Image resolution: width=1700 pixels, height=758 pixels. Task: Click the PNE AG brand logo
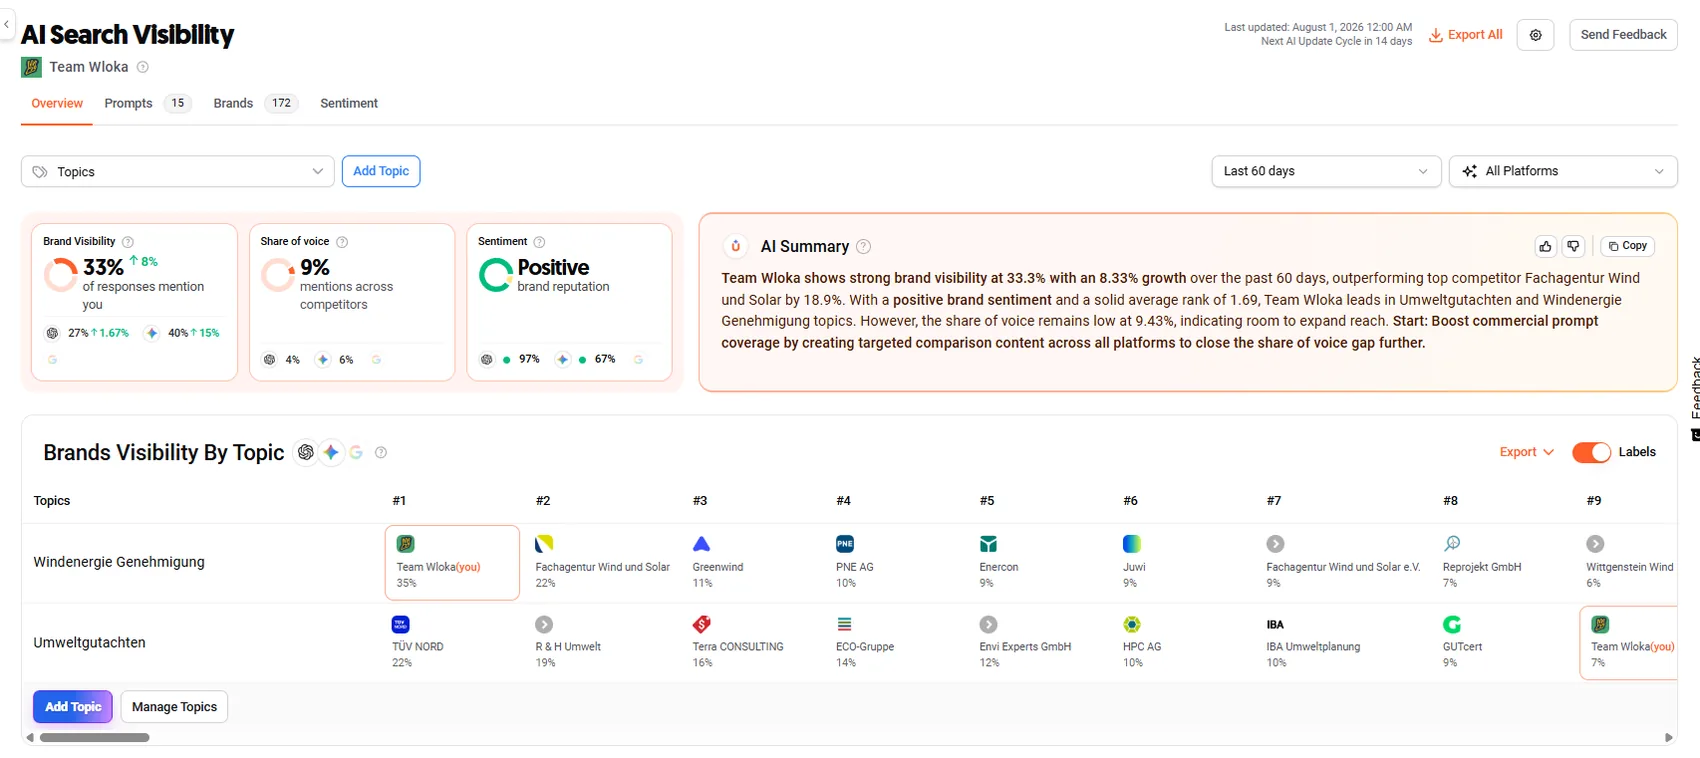pos(845,544)
